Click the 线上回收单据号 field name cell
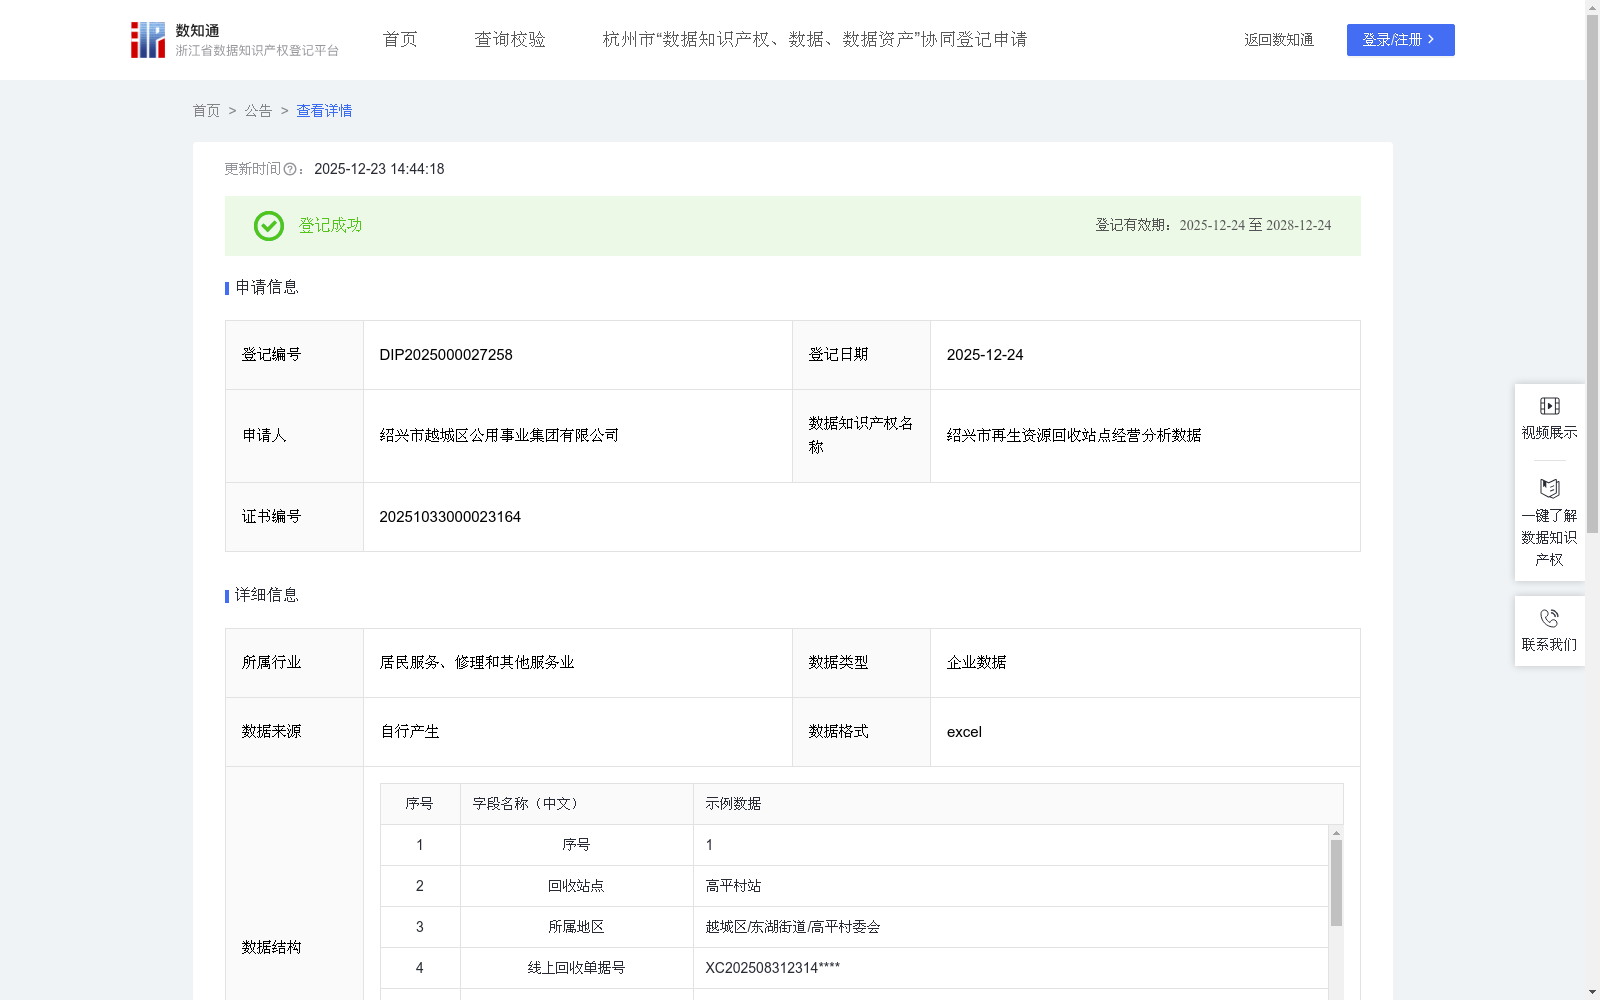The height and width of the screenshot is (1000, 1600). (x=576, y=968)
